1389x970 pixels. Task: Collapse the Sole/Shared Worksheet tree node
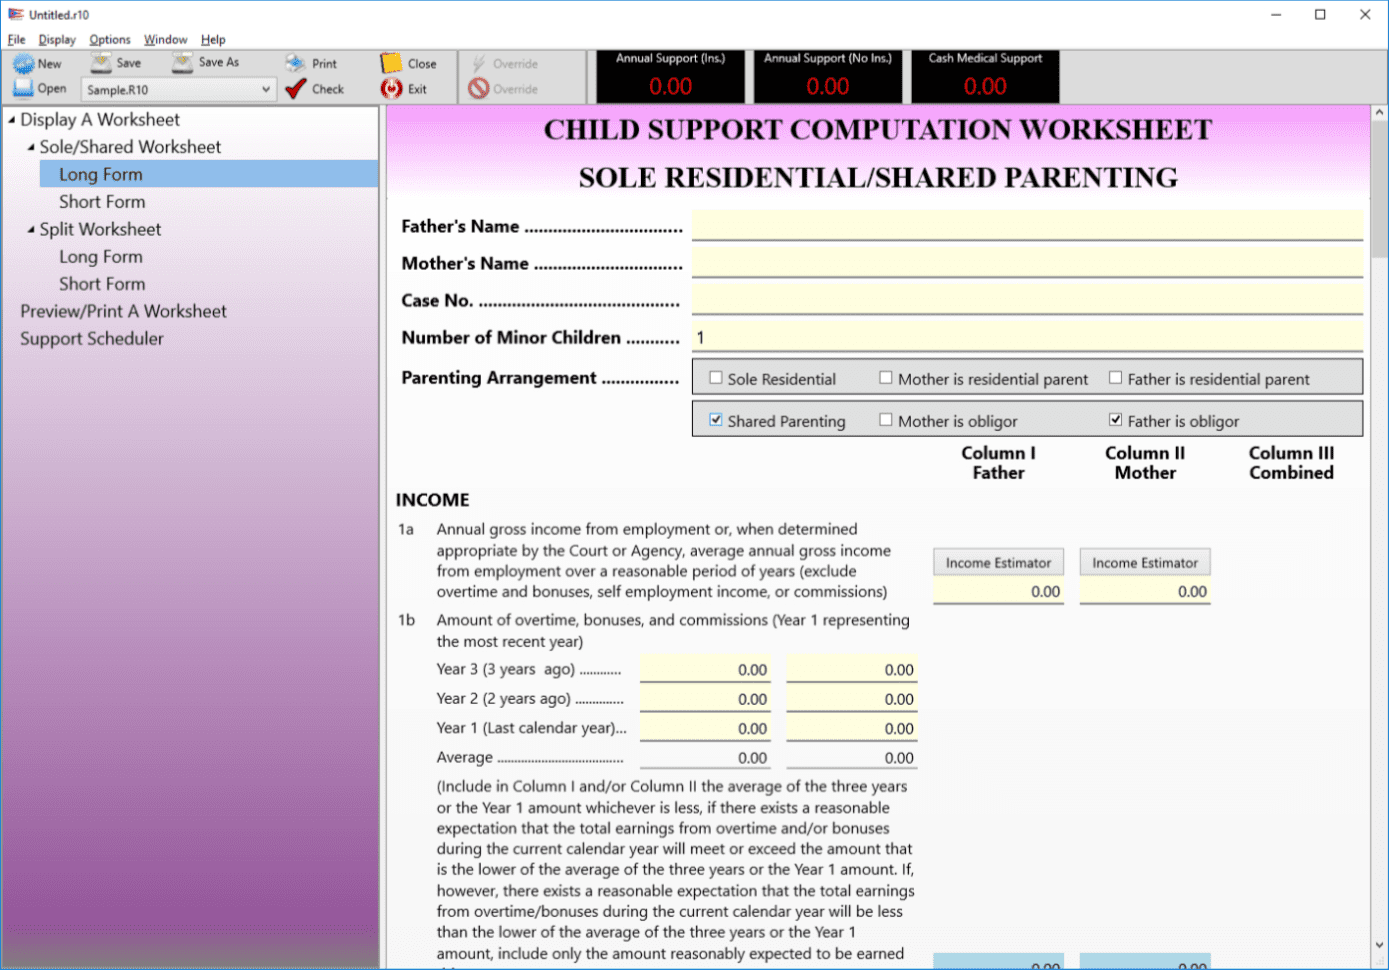[x=31, y=147]
